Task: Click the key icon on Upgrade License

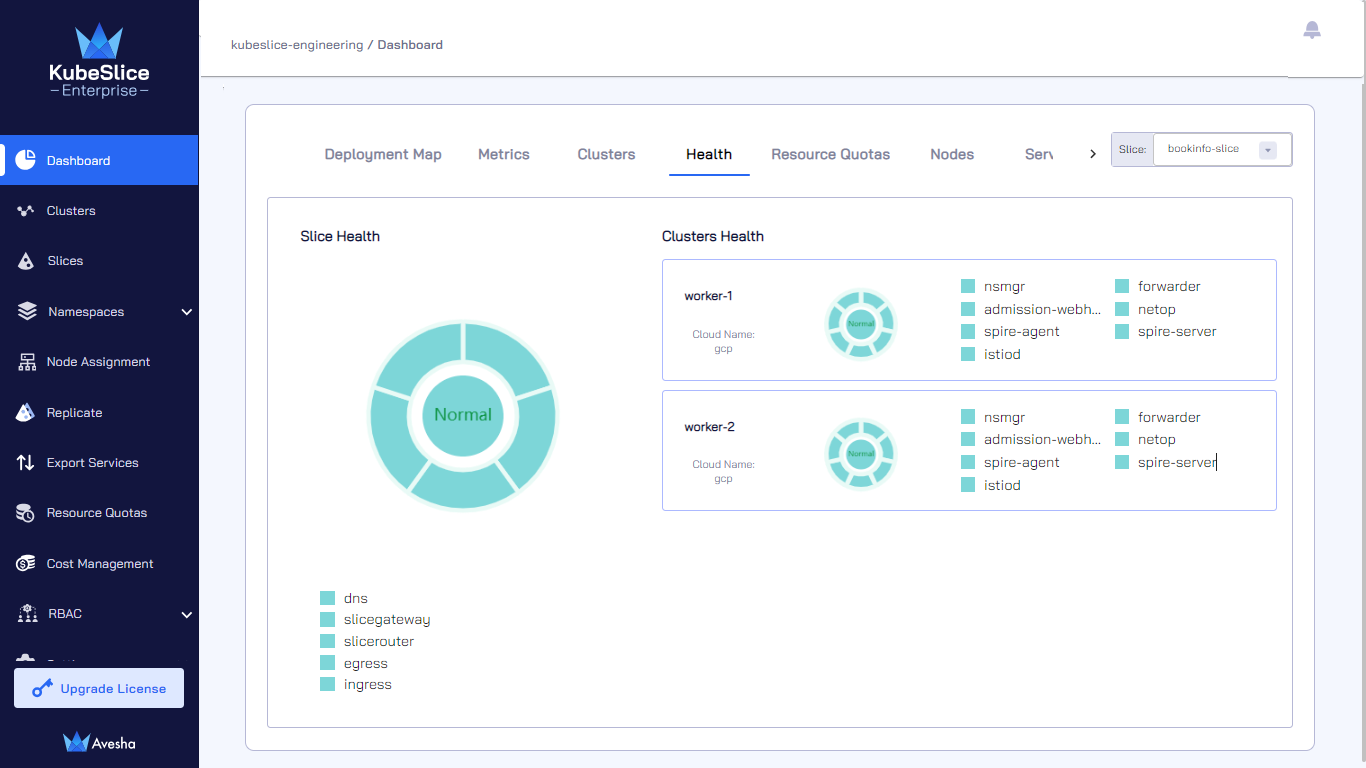Action: point(42,688)
